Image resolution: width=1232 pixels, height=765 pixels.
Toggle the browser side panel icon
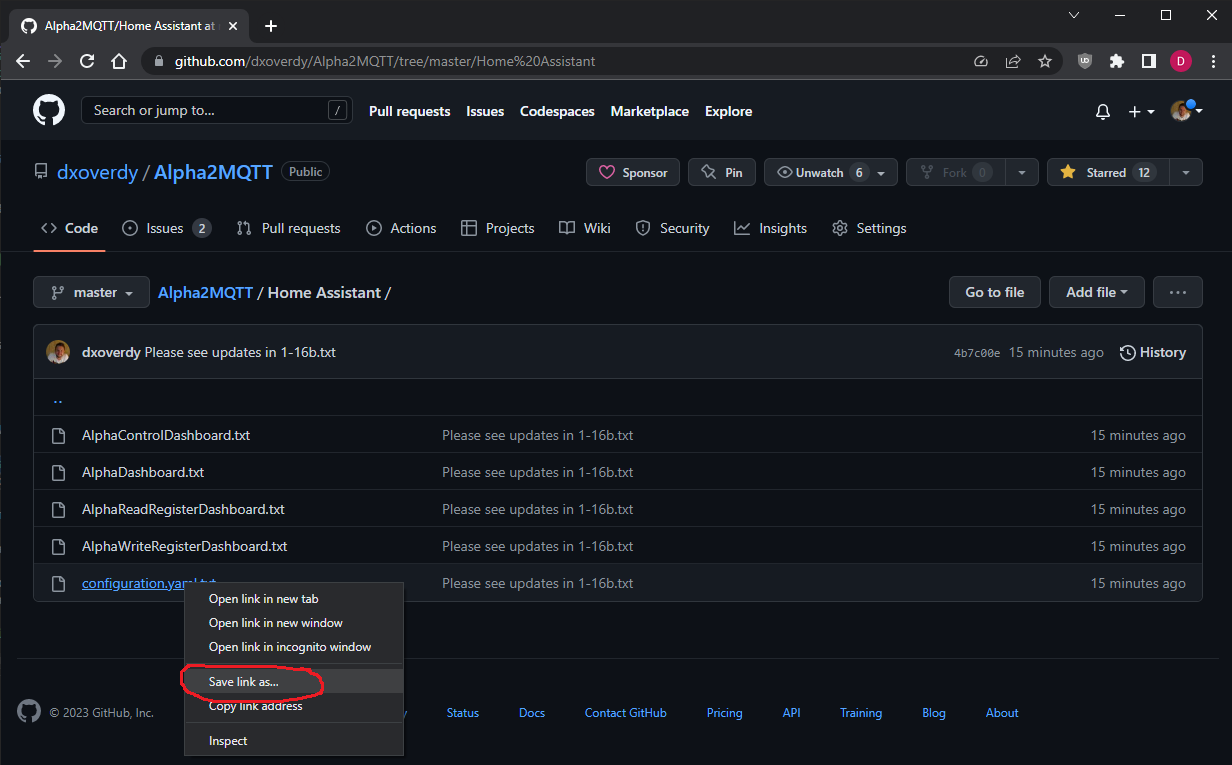pyautogui.click(x=1149, y=61)
